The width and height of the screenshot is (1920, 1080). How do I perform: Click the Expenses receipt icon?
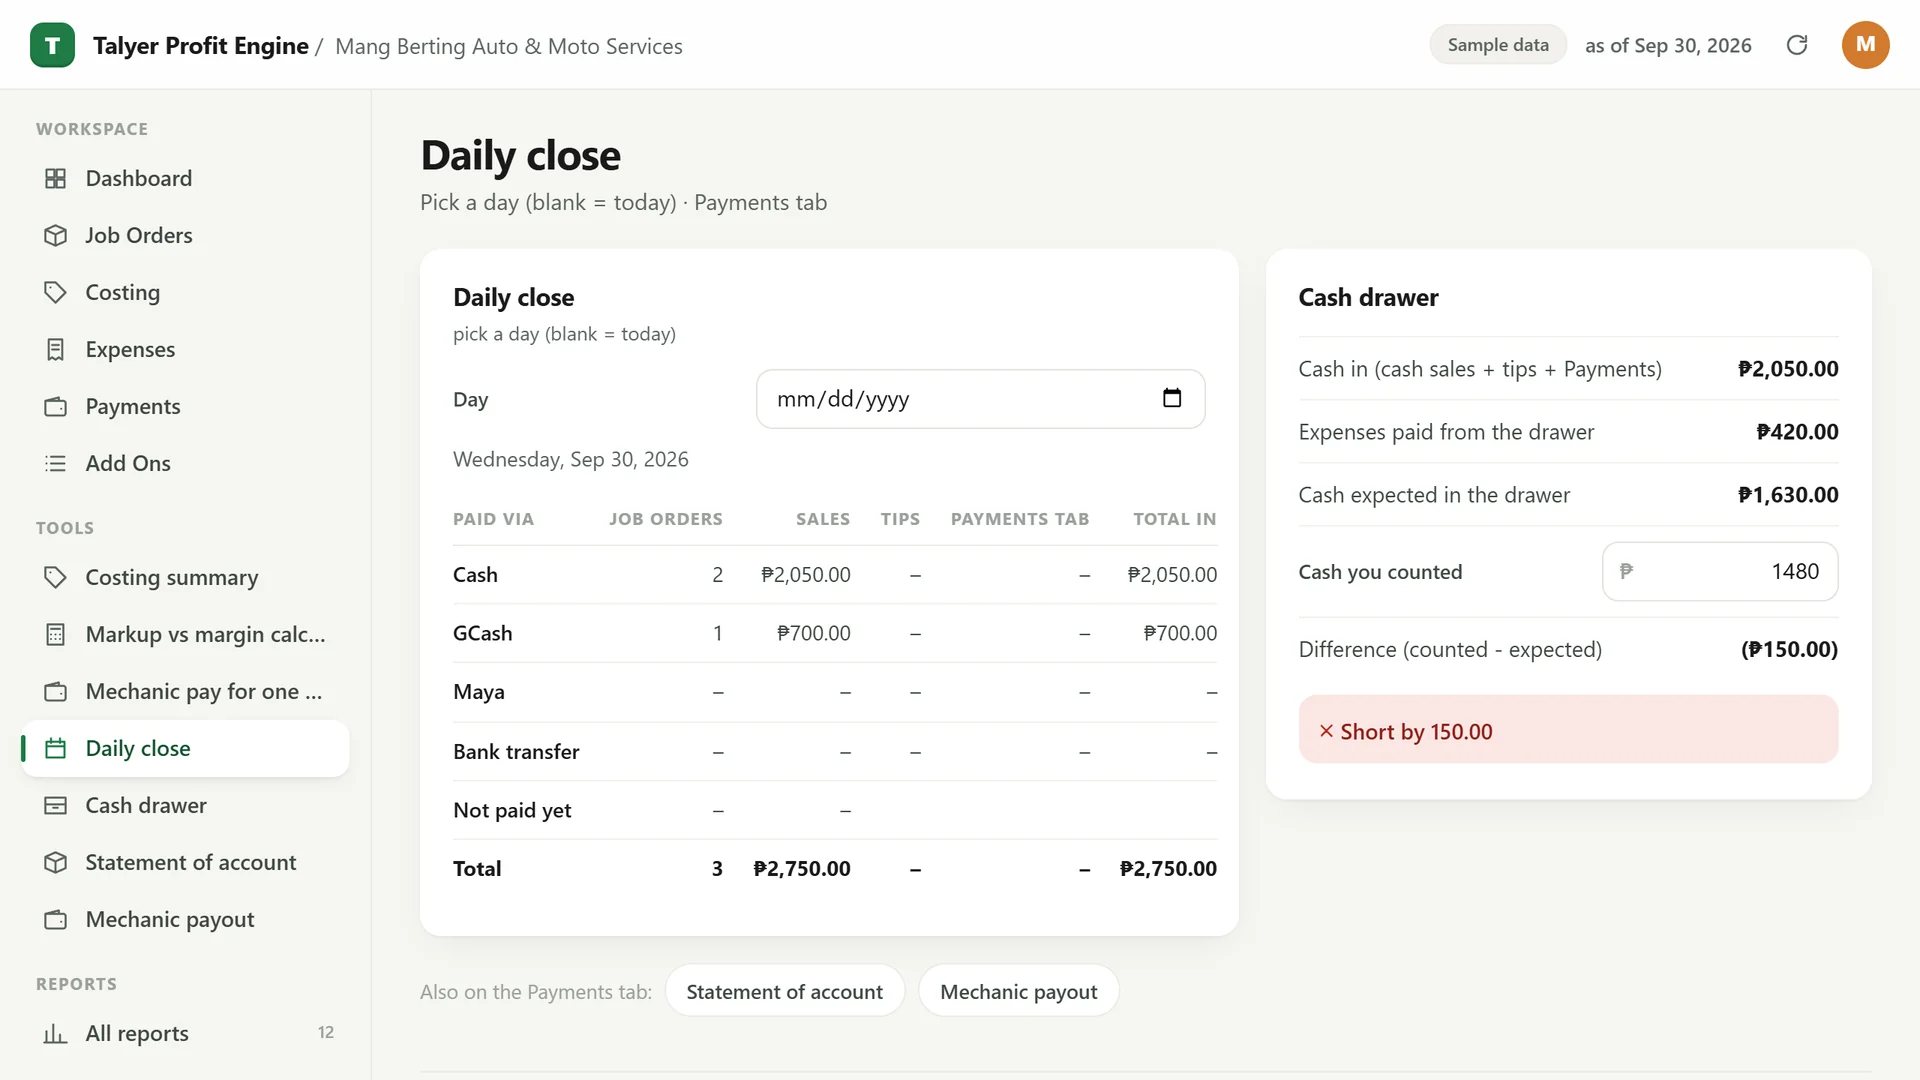pyautogui.click(x=56, y=349)
